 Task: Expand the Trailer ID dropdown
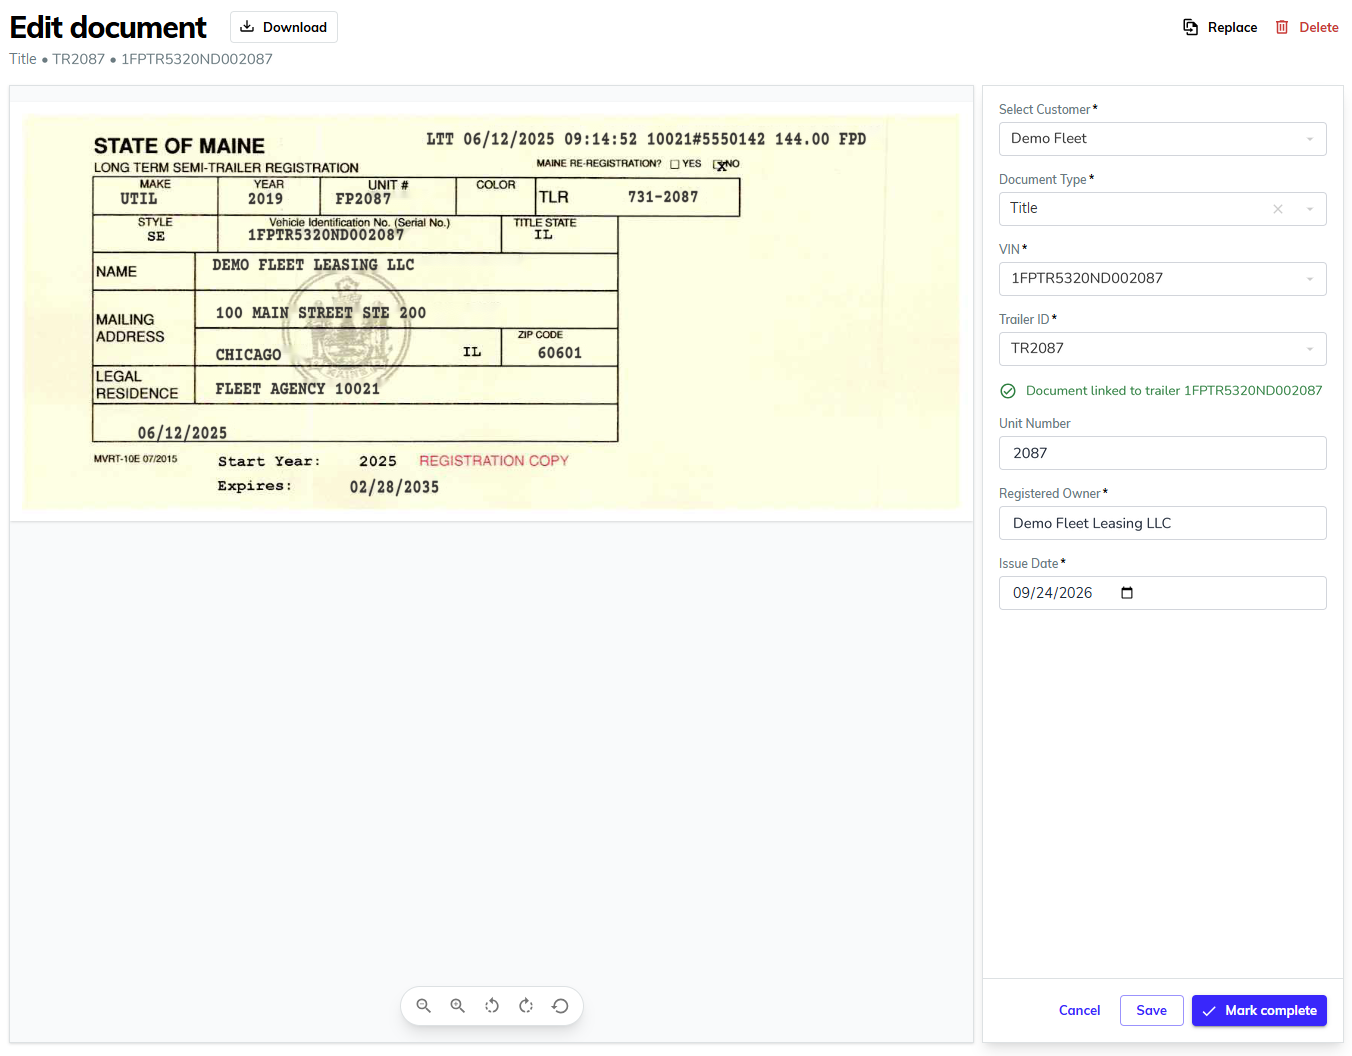pyautogui.click(x=1163, y=349)
